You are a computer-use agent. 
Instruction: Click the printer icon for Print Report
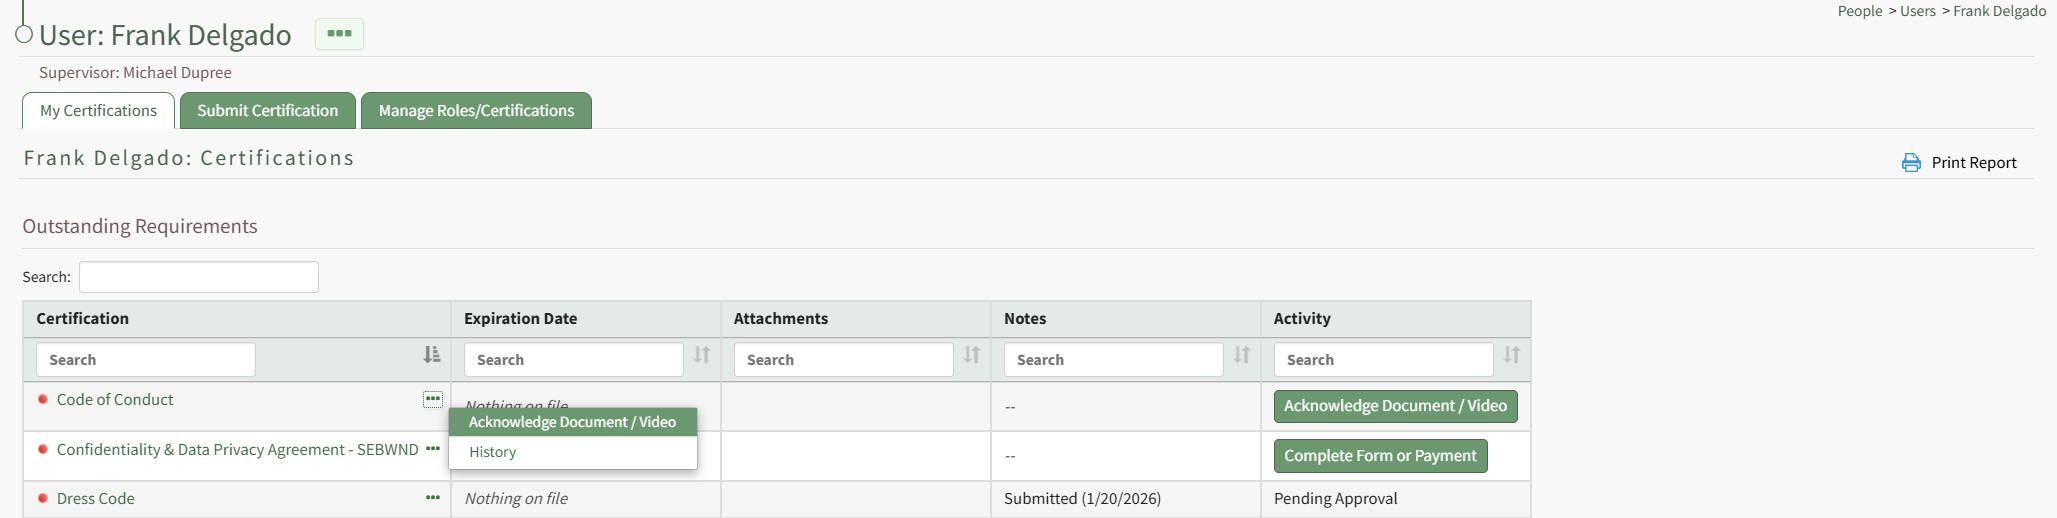point(1910,163)
